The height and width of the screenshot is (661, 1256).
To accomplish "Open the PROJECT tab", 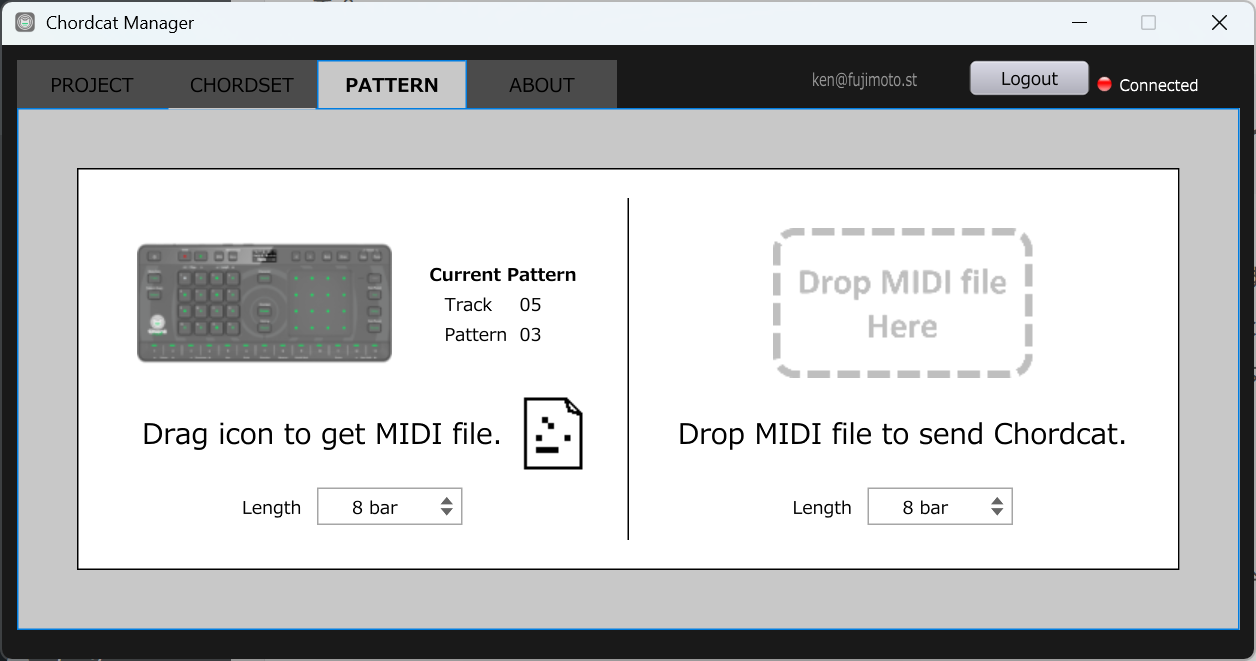I will tap(92, 85).
